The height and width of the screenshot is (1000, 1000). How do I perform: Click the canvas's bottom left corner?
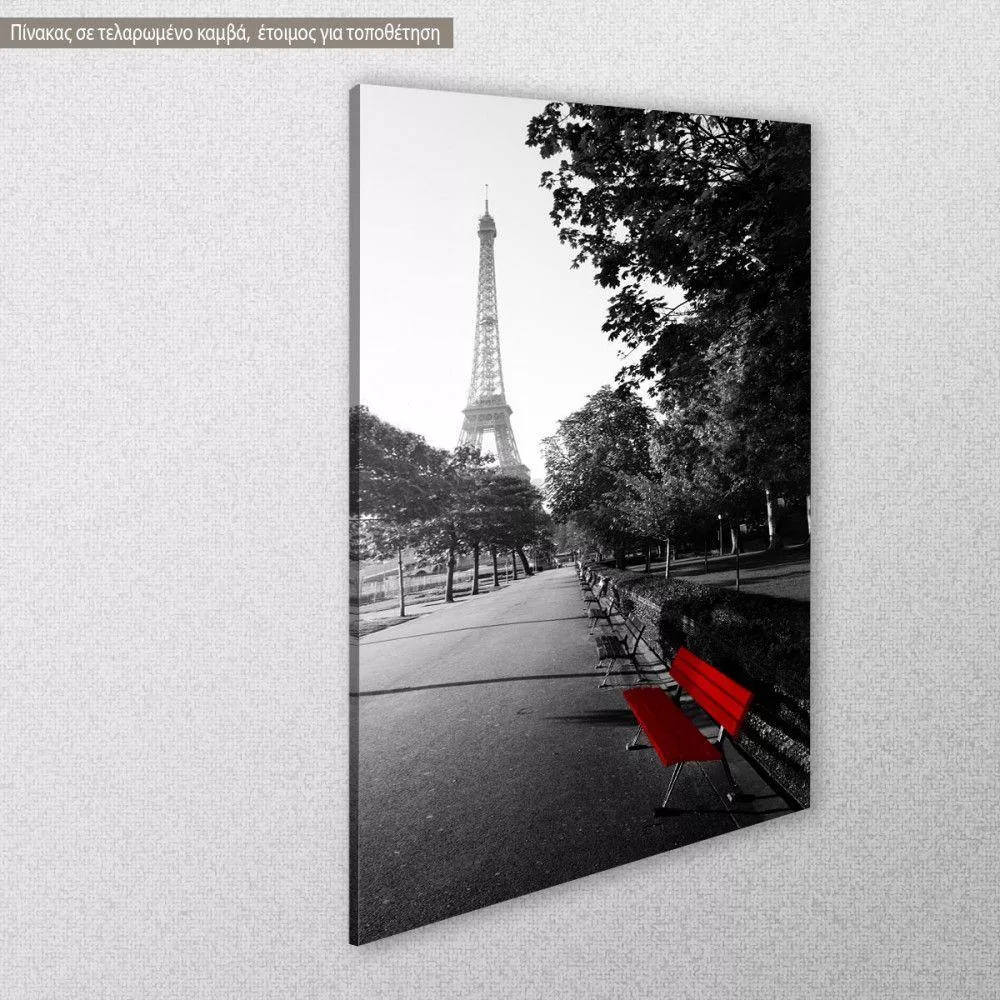[x=355, y=938]
